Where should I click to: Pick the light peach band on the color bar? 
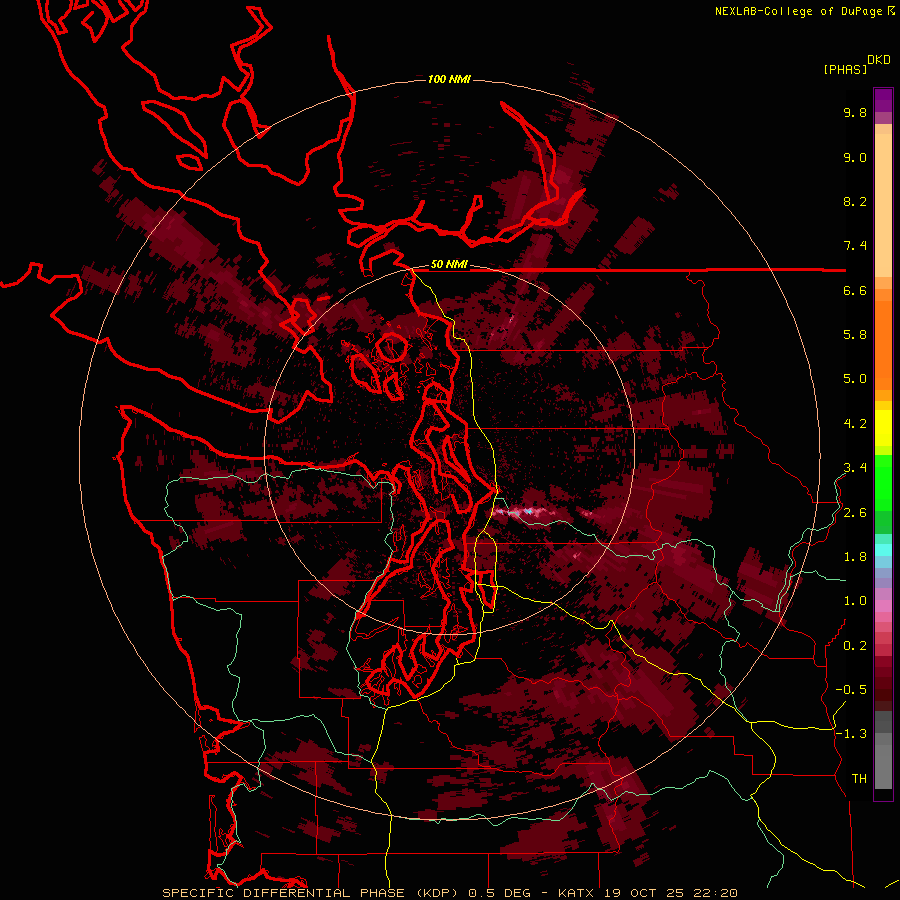(x=883, y=205)
